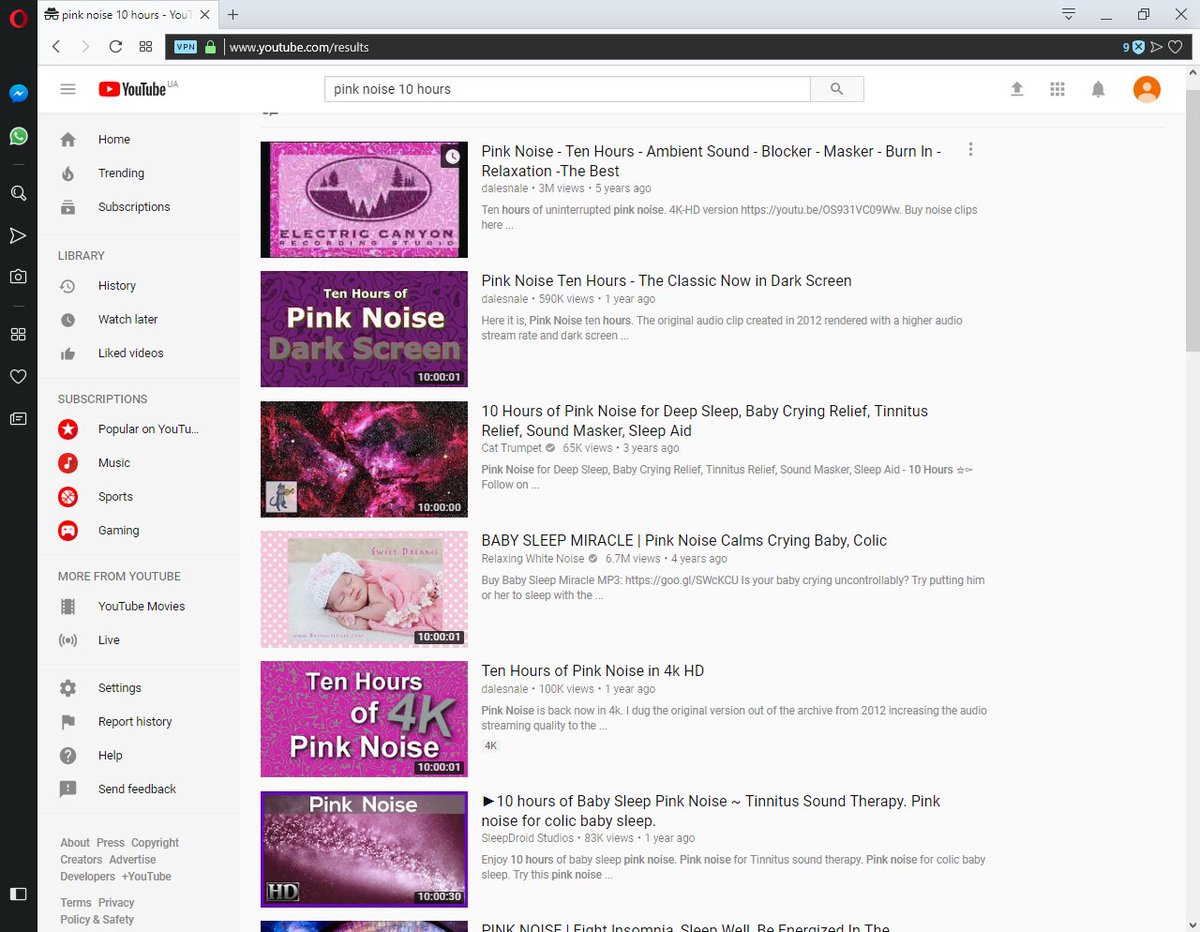Open SleepDroid Studios channel link

[528, 838]
